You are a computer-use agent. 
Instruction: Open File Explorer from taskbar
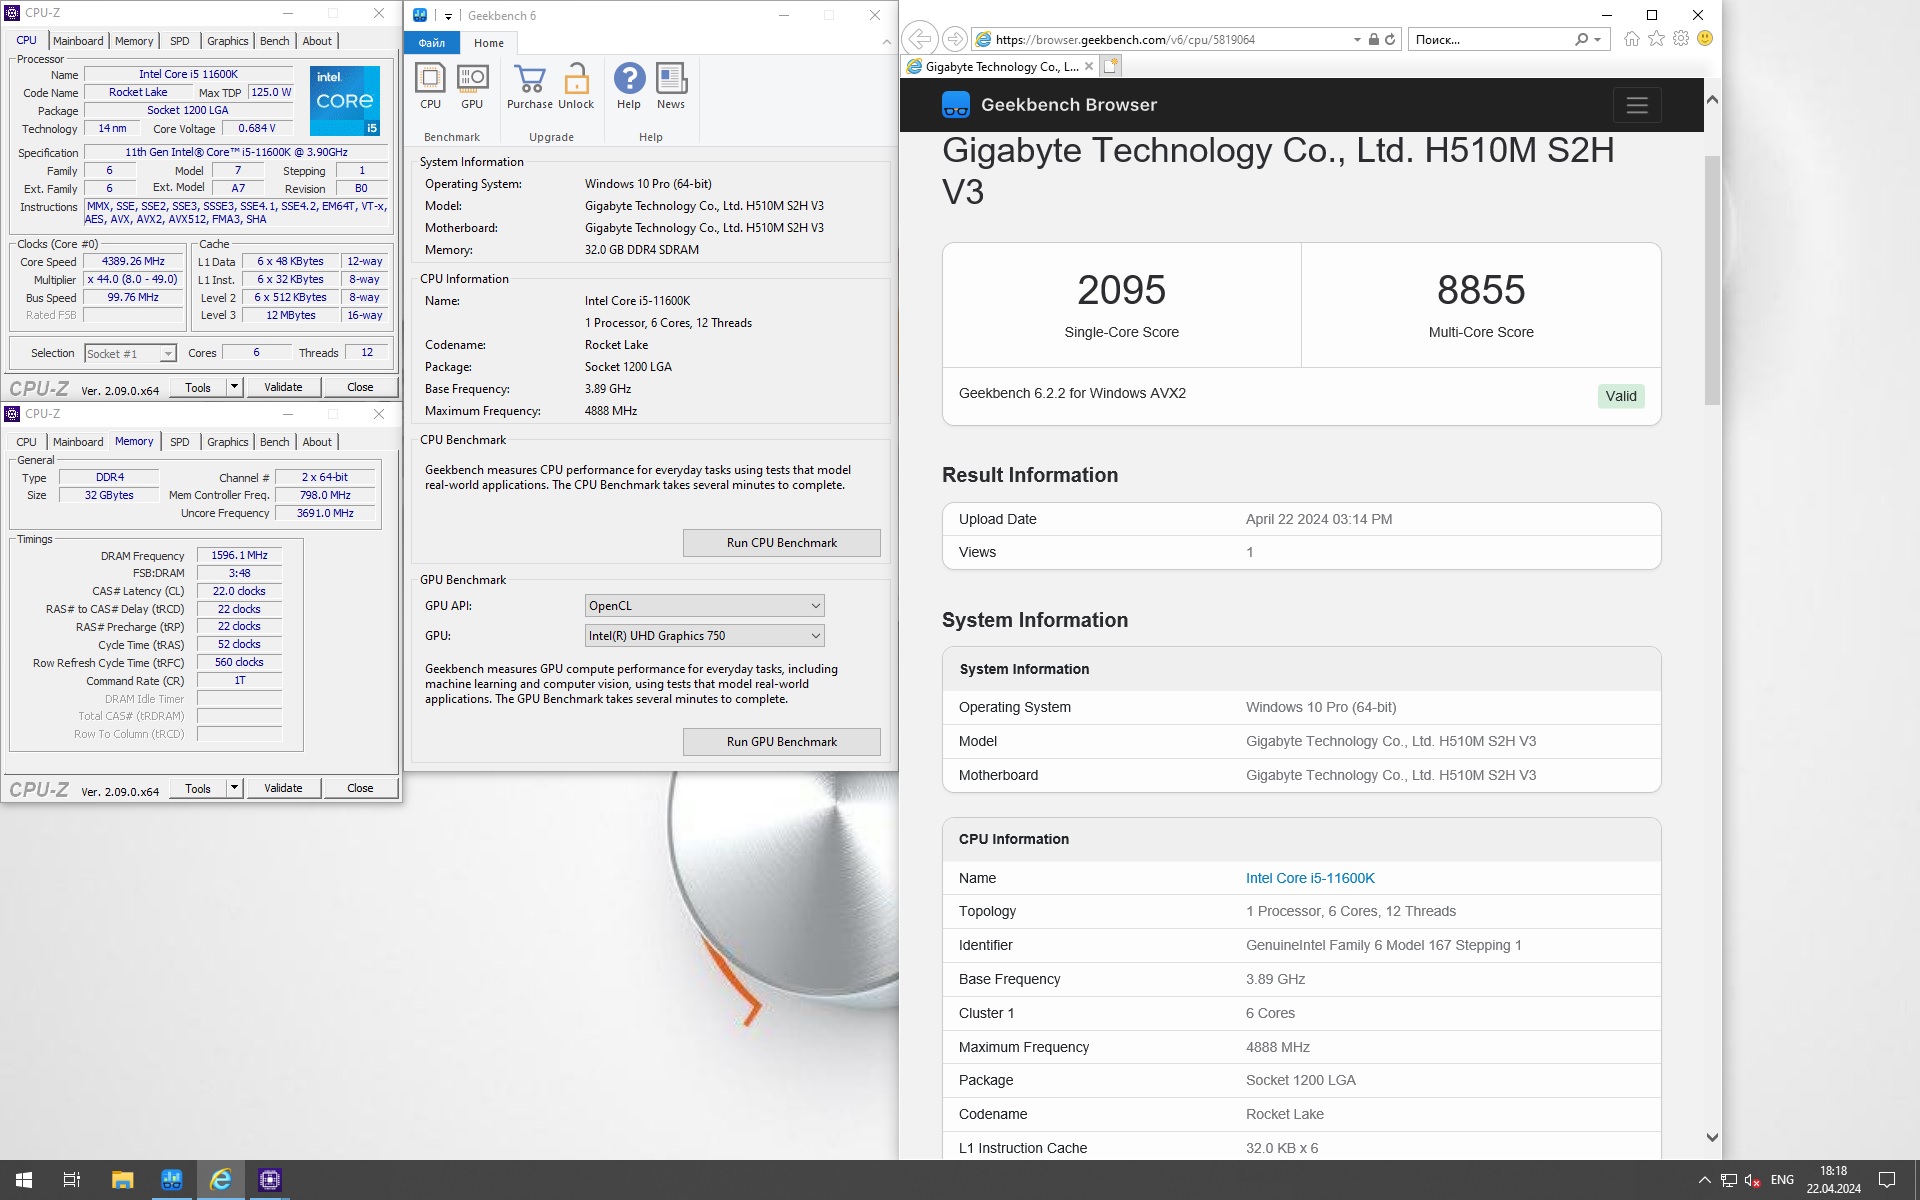pos(122,1180)
